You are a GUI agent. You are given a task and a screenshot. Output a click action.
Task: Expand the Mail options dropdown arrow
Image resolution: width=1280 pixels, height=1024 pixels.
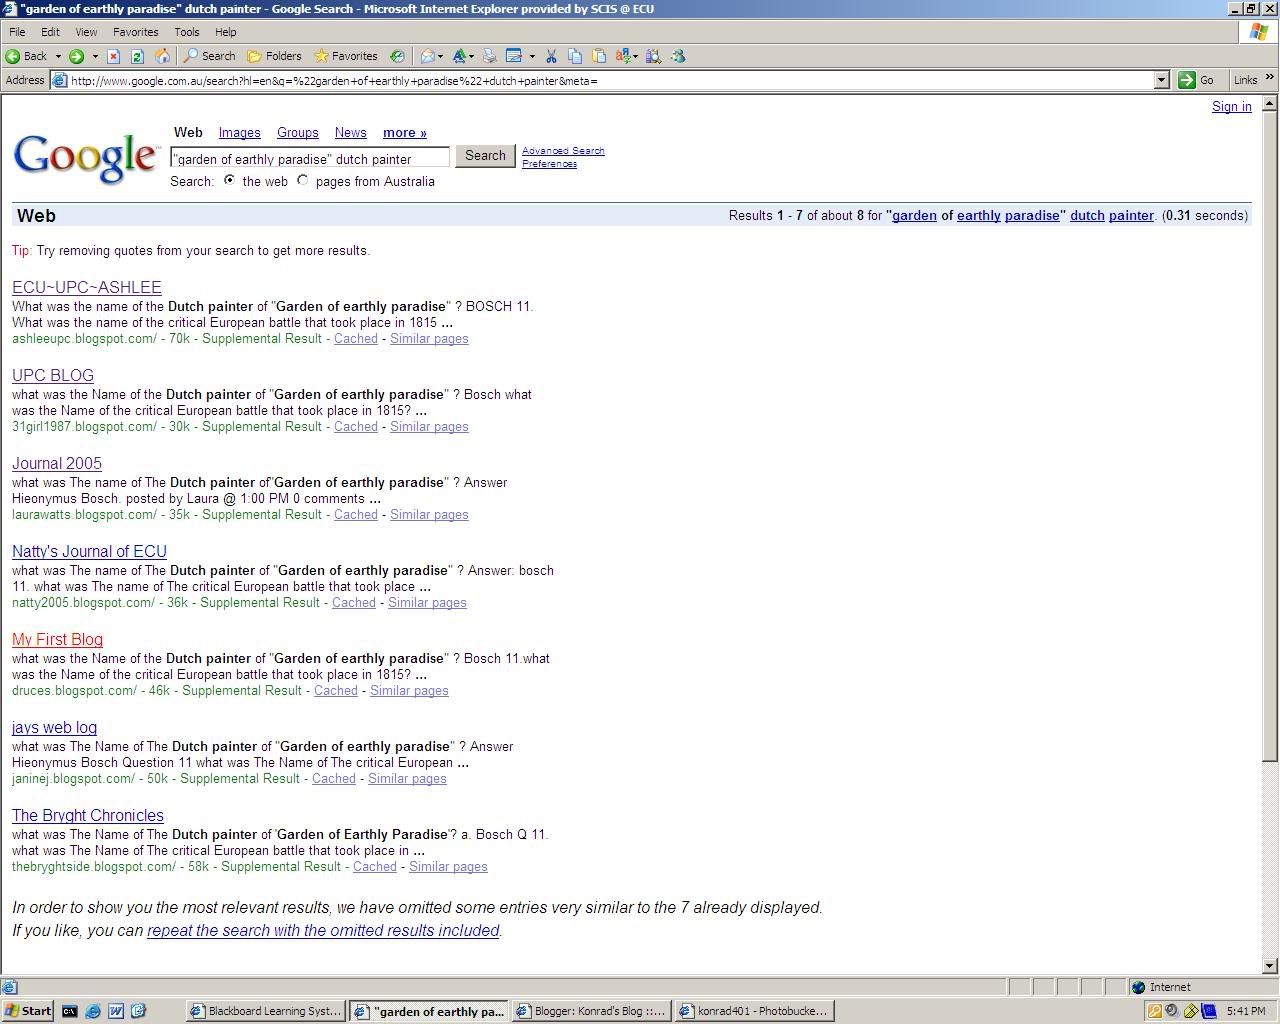click(441, 56)
